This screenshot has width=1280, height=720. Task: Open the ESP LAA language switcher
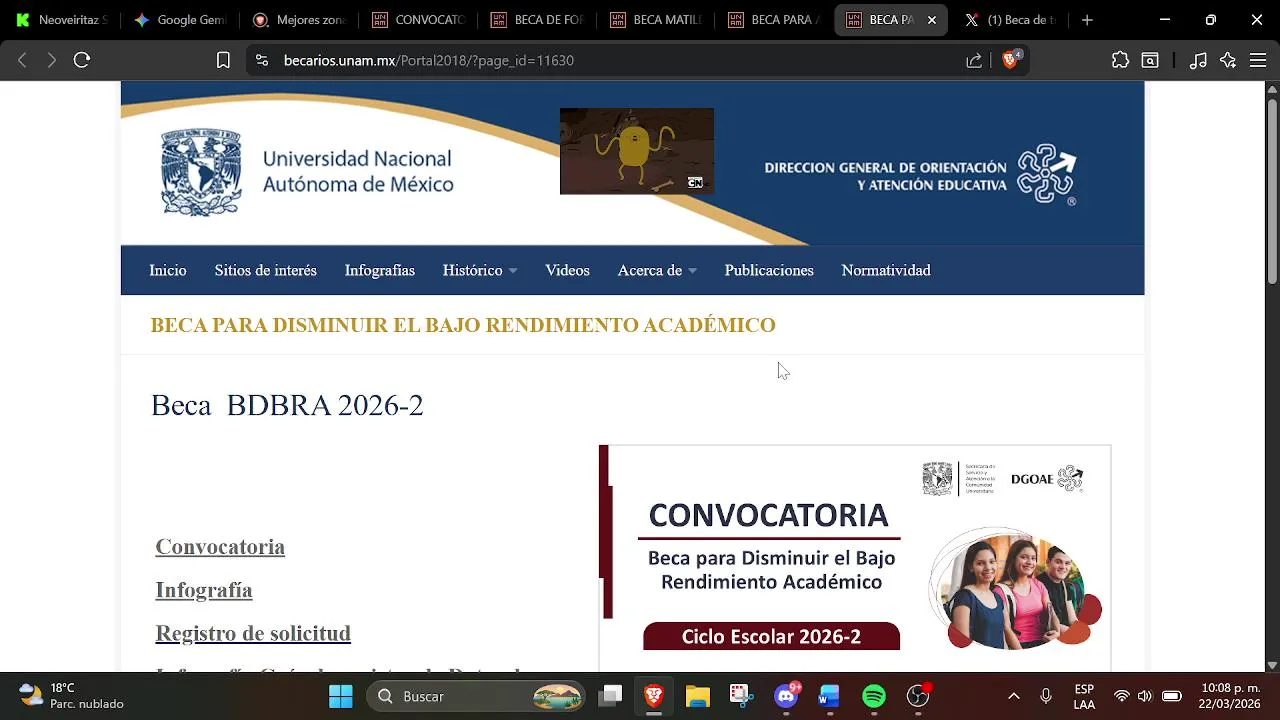(1084, 696)
